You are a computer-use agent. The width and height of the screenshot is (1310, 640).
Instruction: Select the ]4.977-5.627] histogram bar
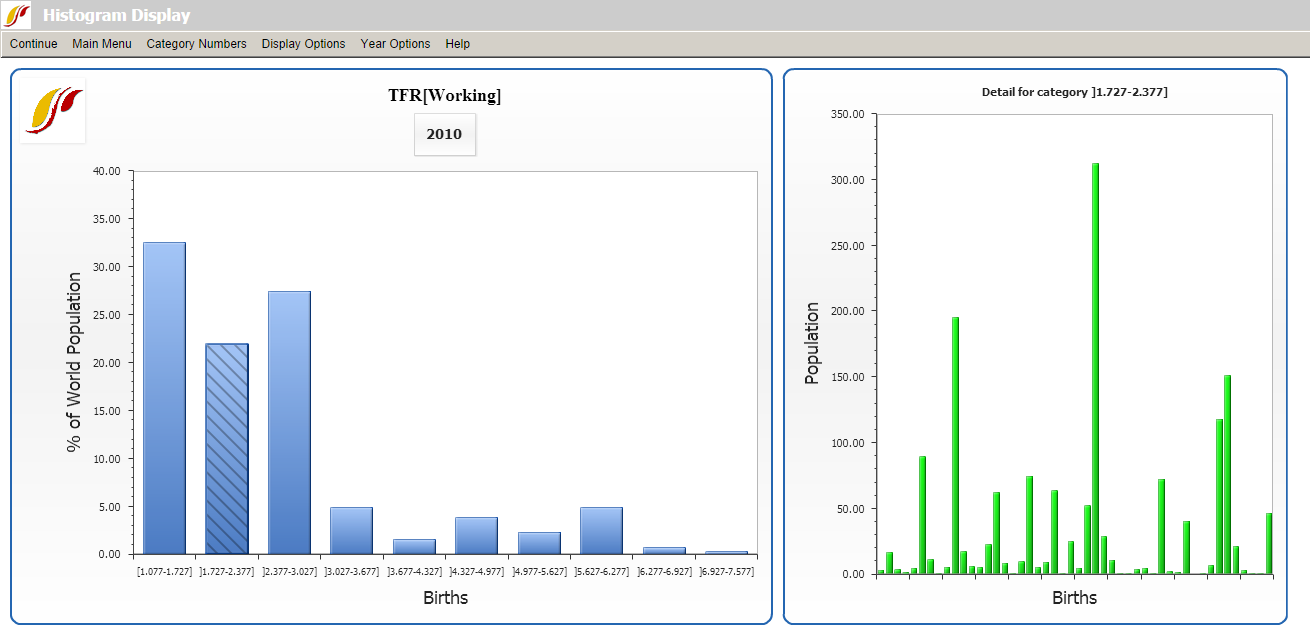539,543
